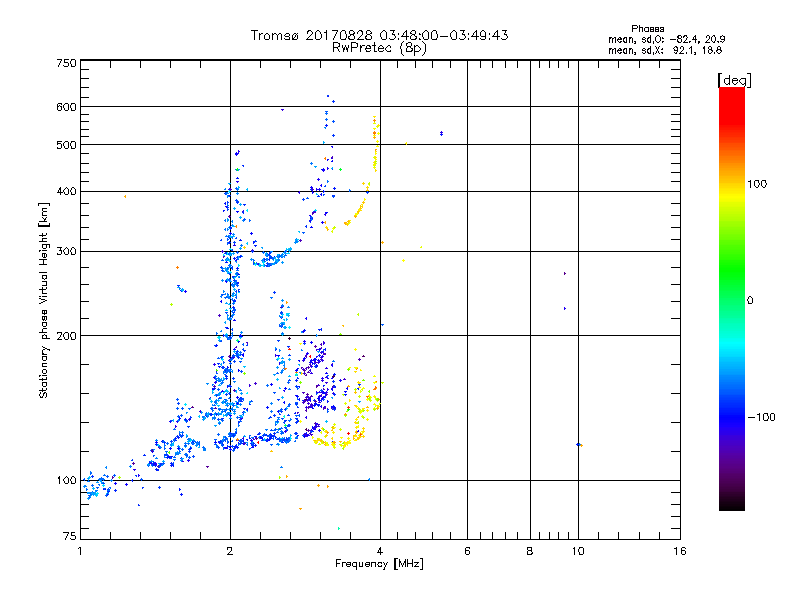Click the '4' x-axis tick label

380,551
